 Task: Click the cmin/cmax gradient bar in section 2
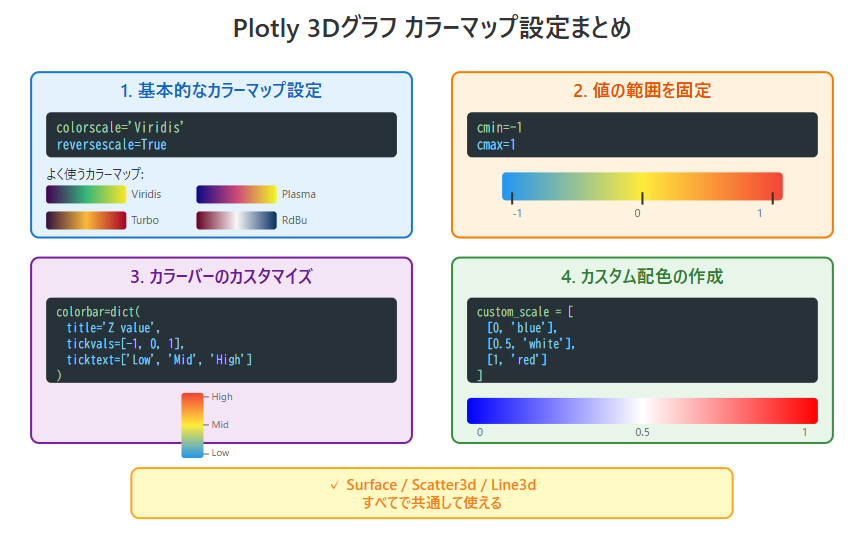[642, 186]
